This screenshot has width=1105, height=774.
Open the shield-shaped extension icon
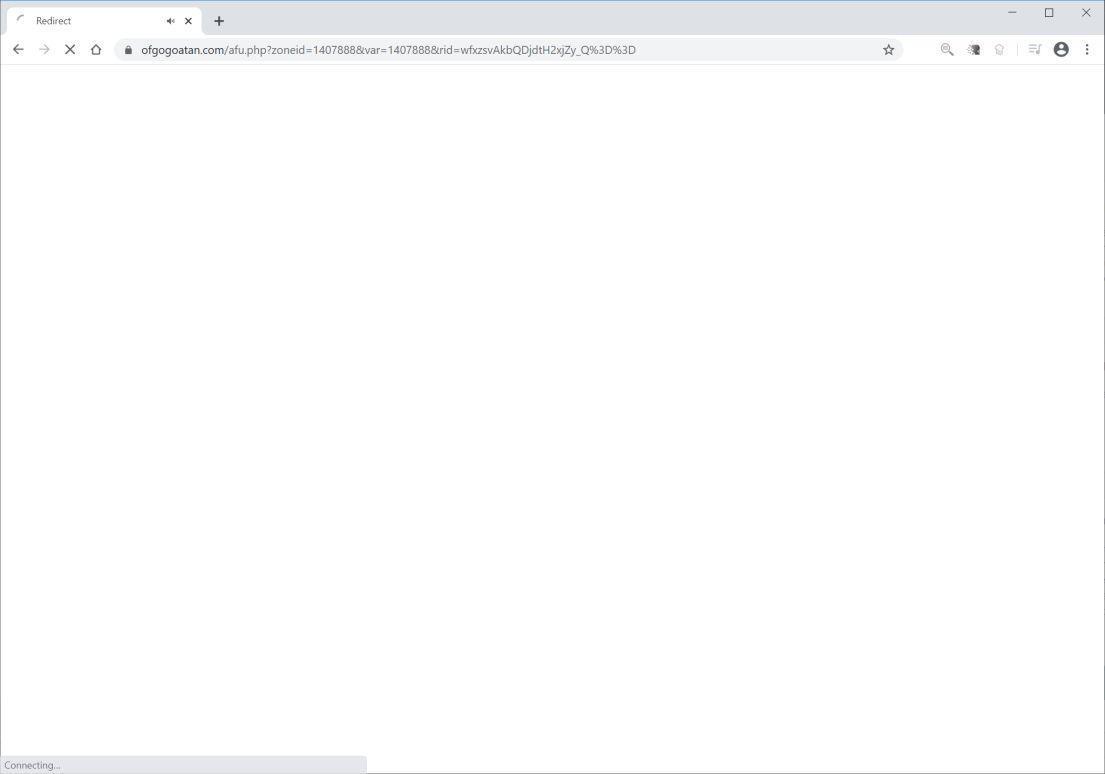pos(999,49)
